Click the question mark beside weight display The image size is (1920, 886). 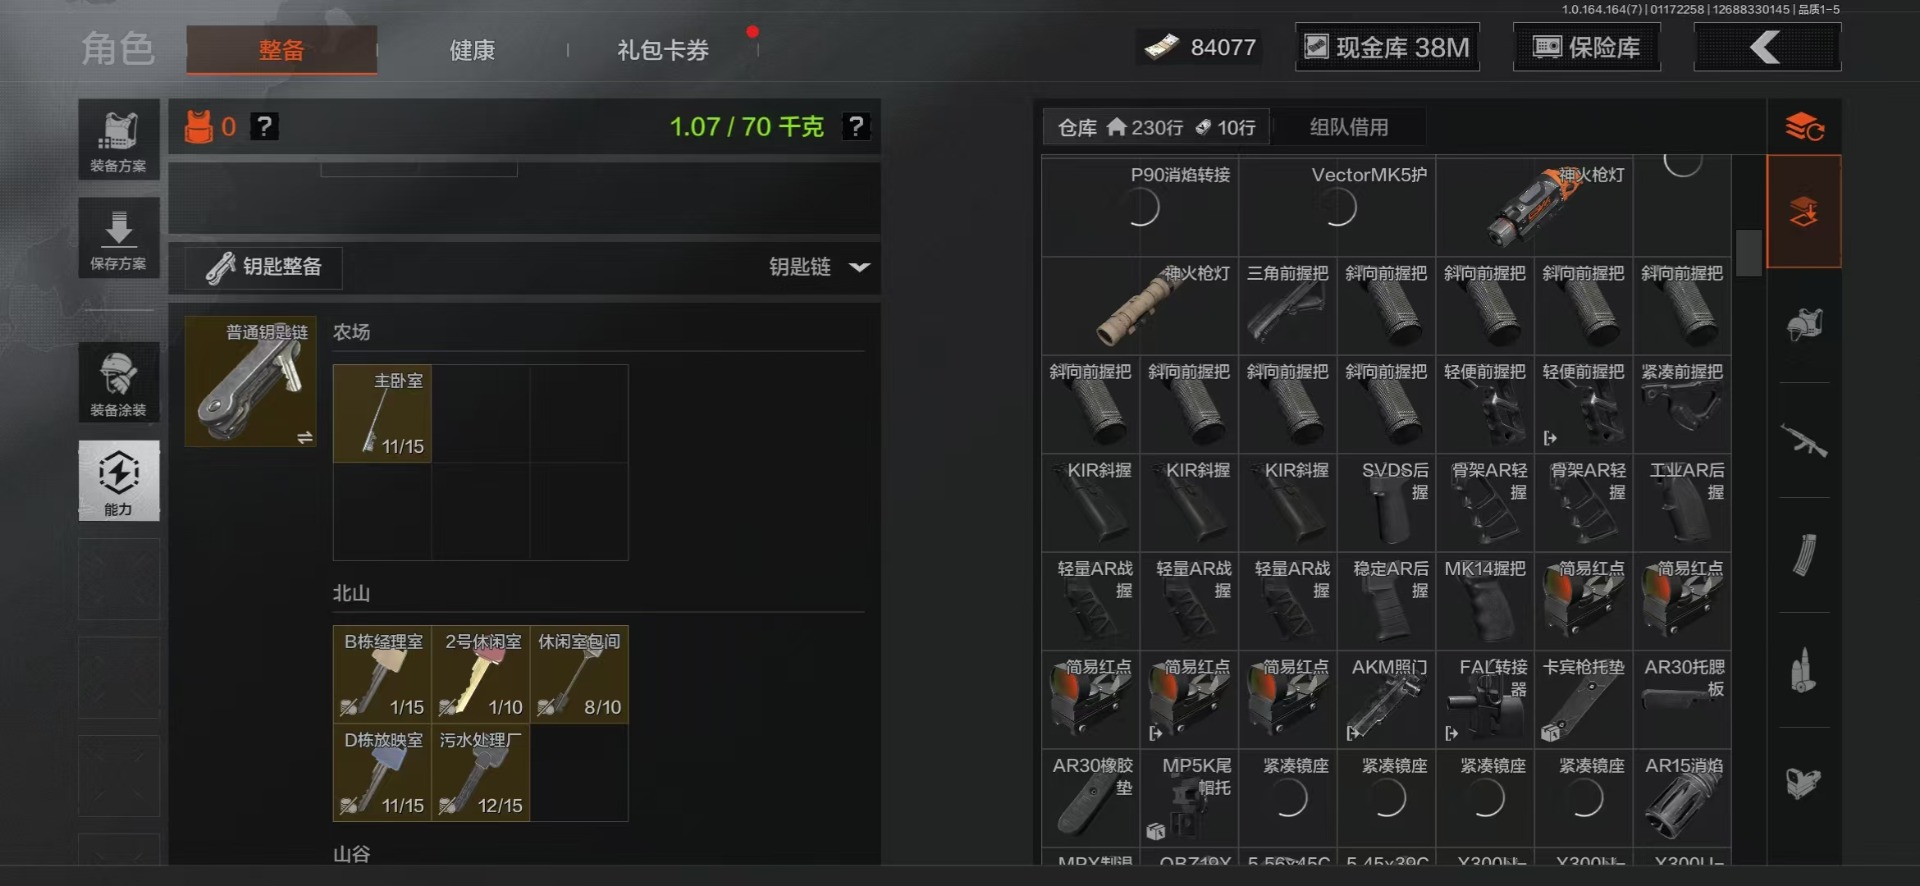point(856,127)
